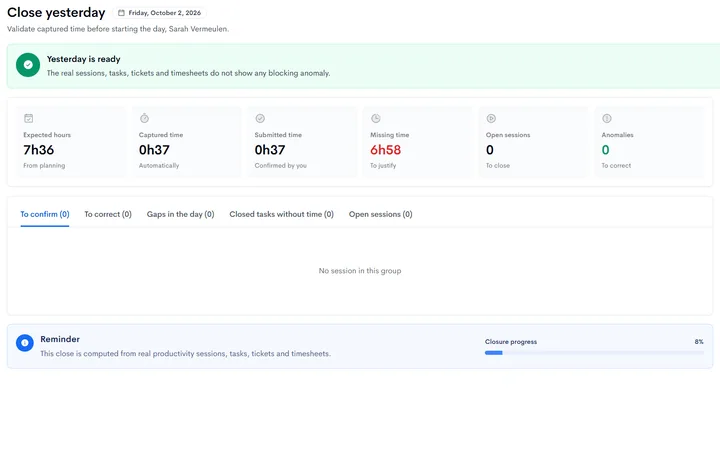
Task: Click the 'Reminder' heading
Action: tap(60, 339)
